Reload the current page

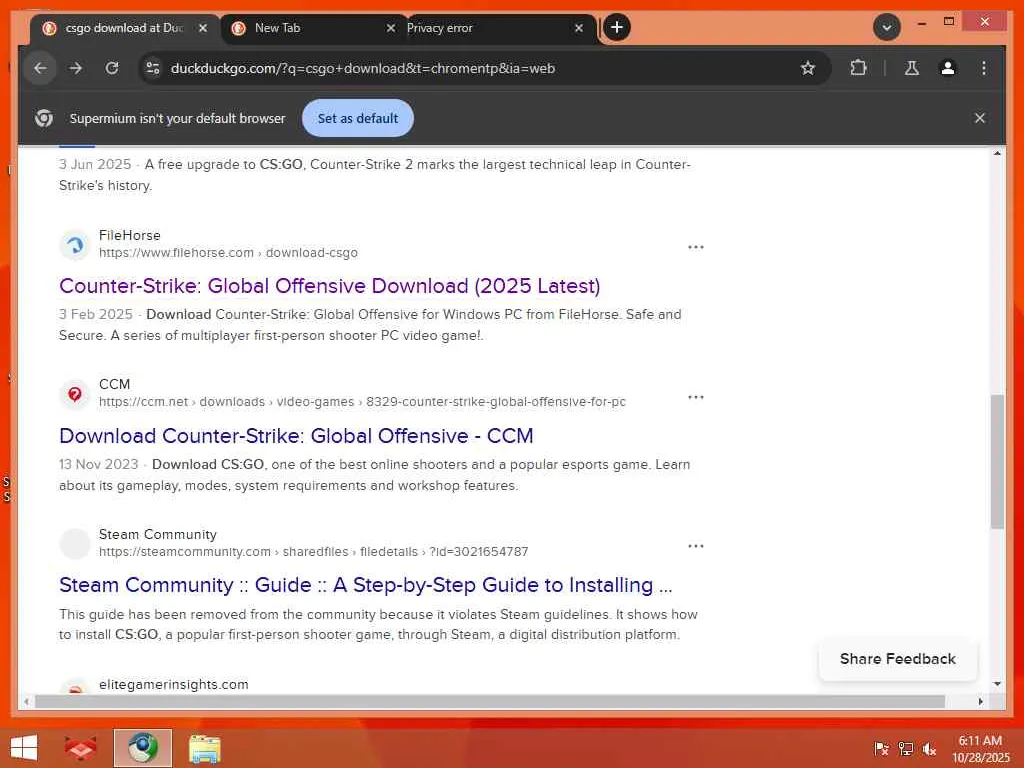click(112, 68)
